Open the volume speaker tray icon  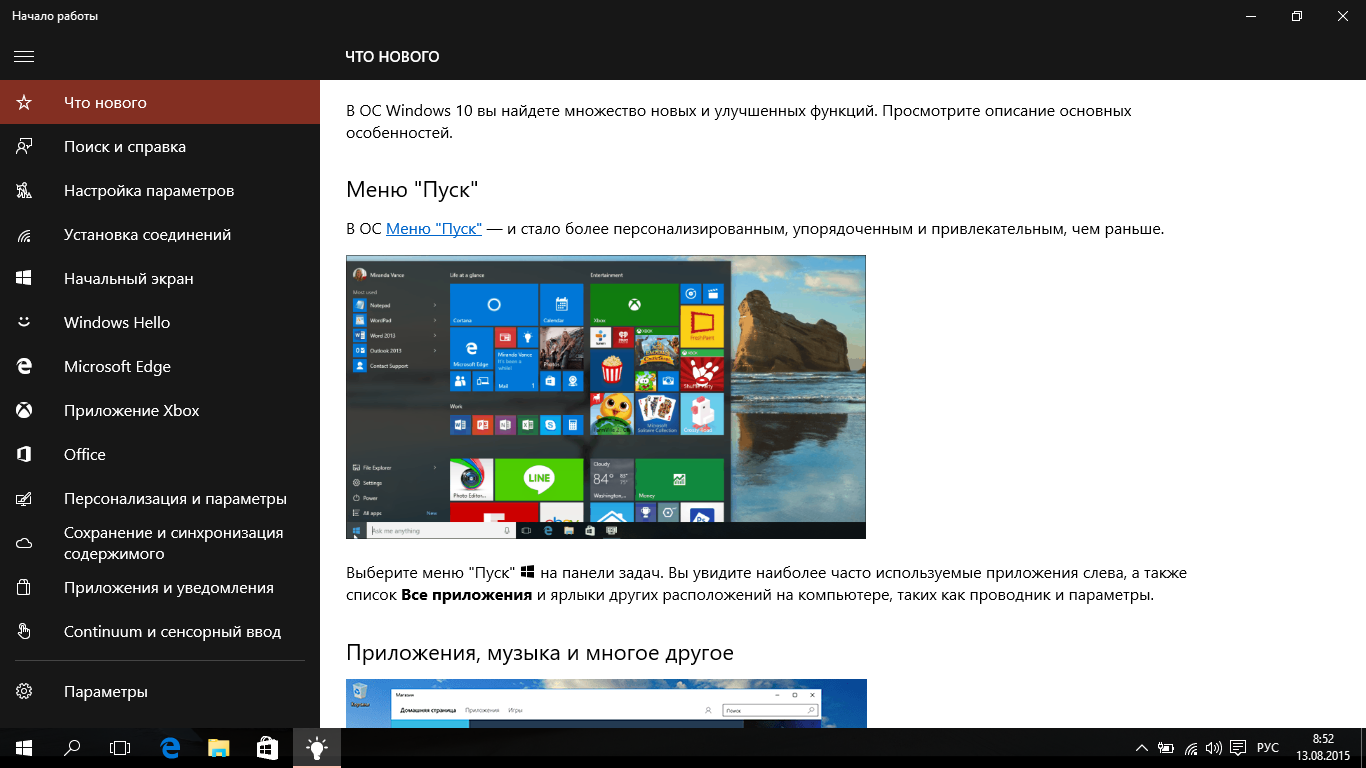[x=1214, y=748]
